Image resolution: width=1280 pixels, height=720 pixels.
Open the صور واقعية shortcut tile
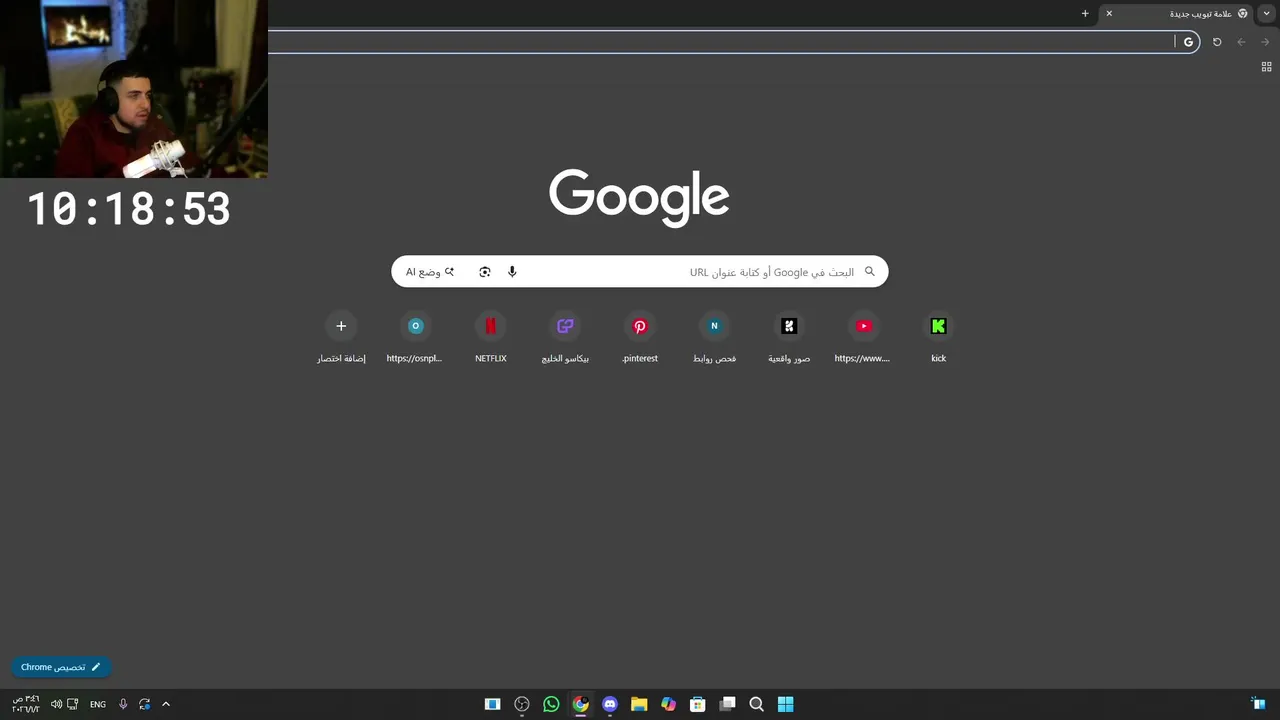[789, 339]
